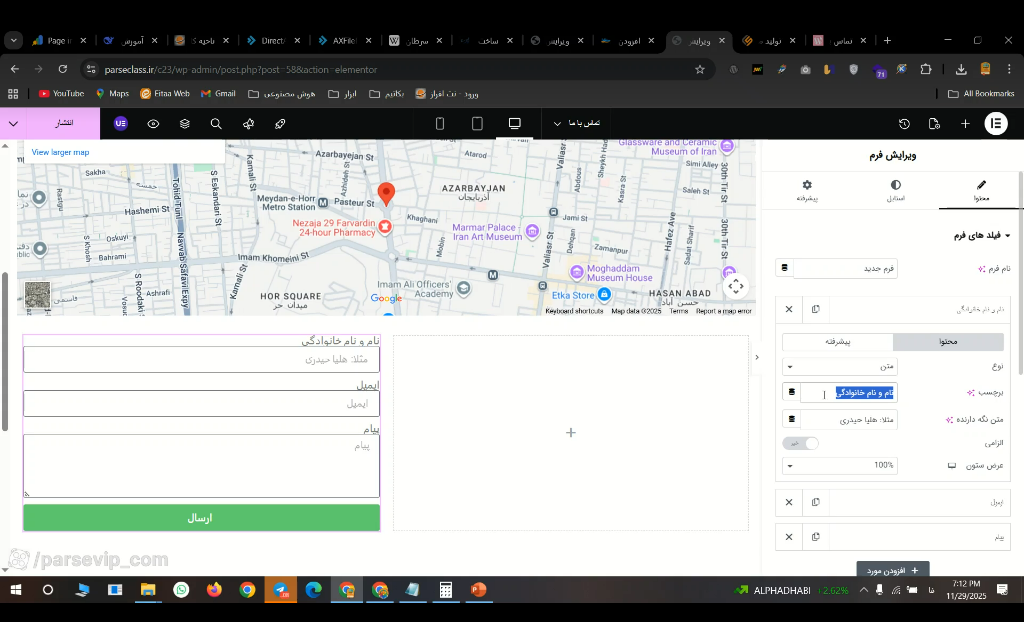Screen dimensions: 1024x622
Task: Click the پیام textarea in the form preview
Action: click(201, 466)
